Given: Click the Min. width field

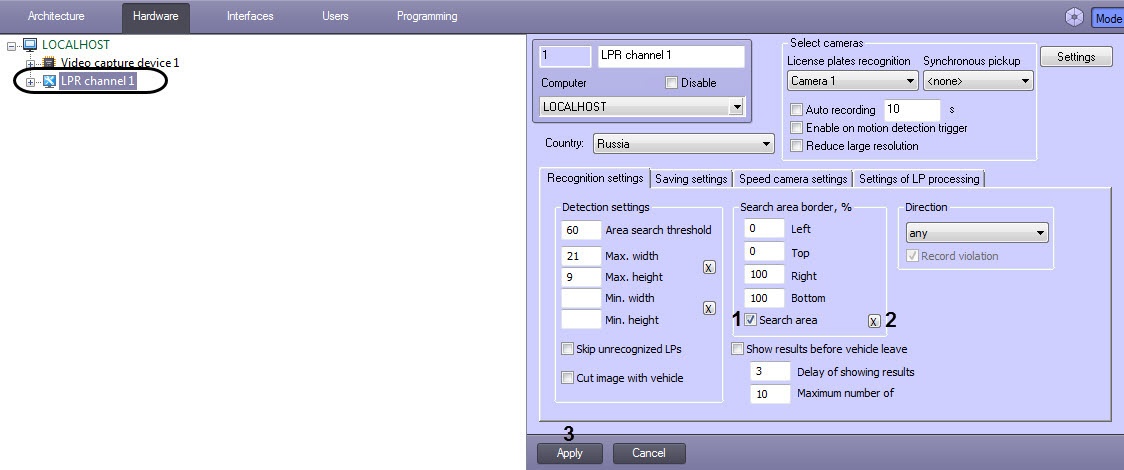Looking at the screenshot, I should (x=581, y=298).
